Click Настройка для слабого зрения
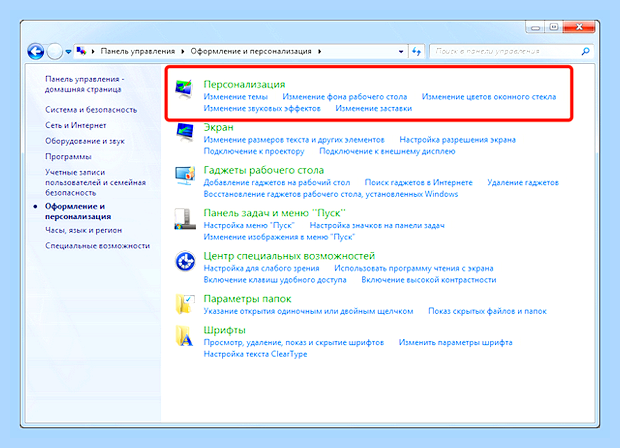Image resolution: width=620 pixels, height=448 pixels. (x=261, y=268)
